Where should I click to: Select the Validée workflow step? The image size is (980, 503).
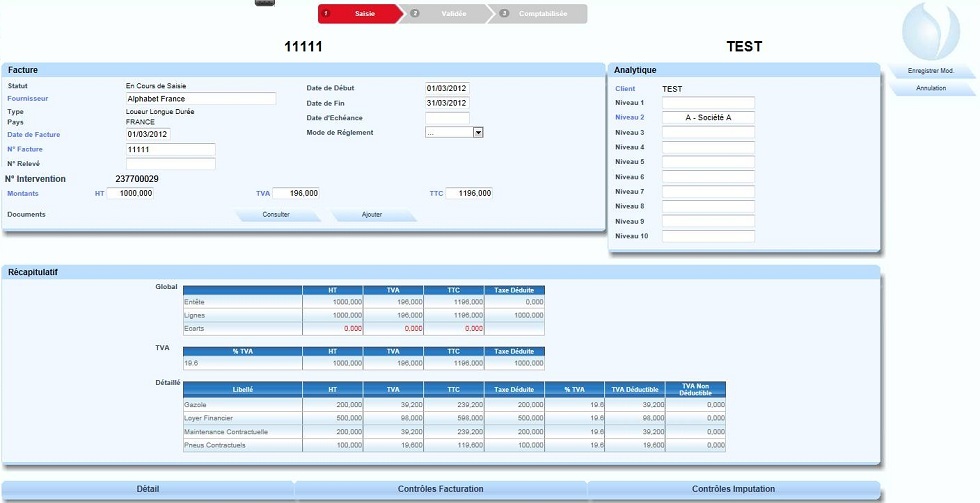coord(446,14)
